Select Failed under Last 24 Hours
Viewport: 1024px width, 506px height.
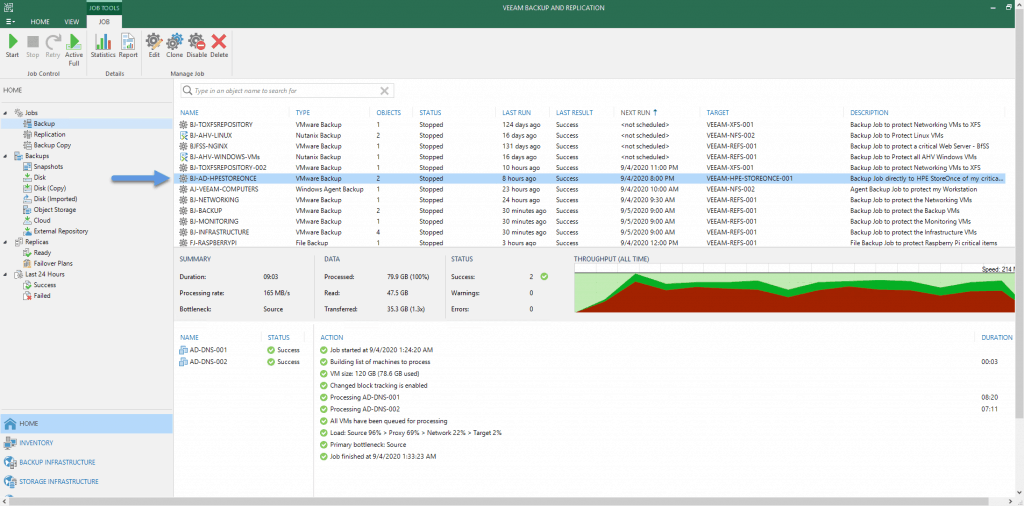click(37, 296)
